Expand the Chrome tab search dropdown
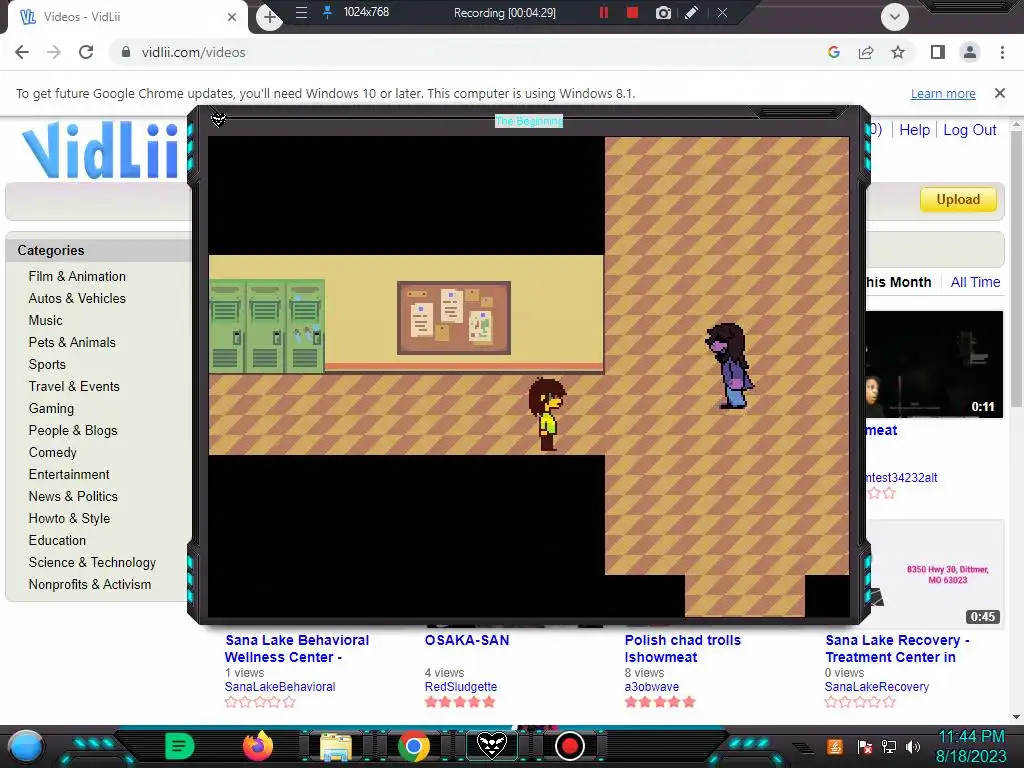Image resolution: width=1024 pixels, height=768 pixels. point(894,17)
